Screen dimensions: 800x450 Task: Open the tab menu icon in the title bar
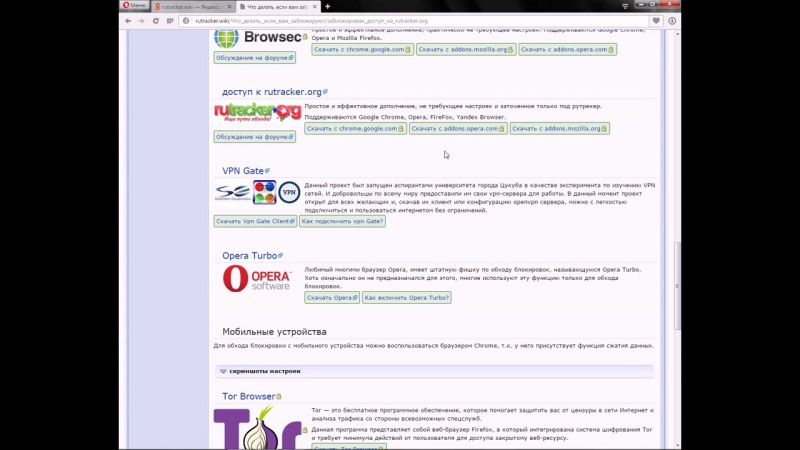[x=625, y=6]
